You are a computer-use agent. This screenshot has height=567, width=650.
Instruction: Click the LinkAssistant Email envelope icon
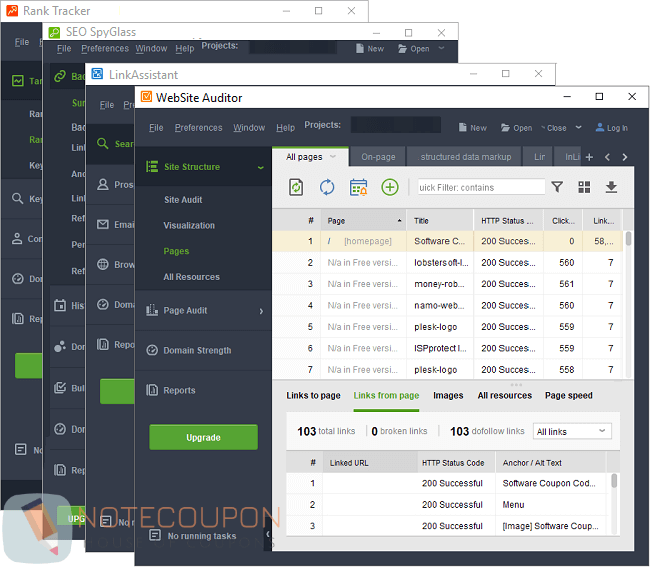pos(102,224)
